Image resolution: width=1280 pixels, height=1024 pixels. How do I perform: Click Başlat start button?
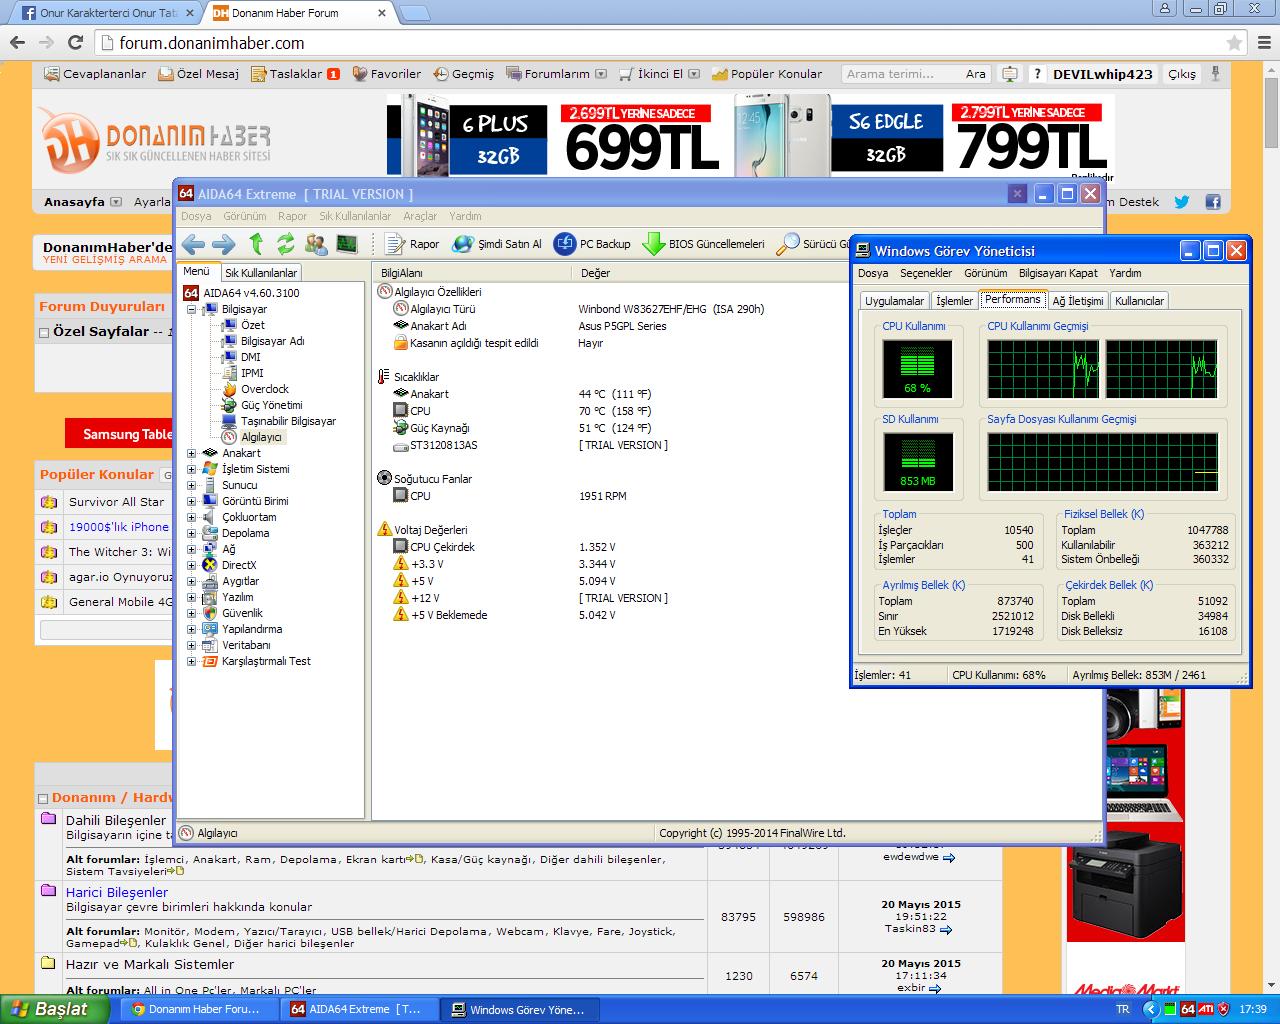coord(54,1009)
